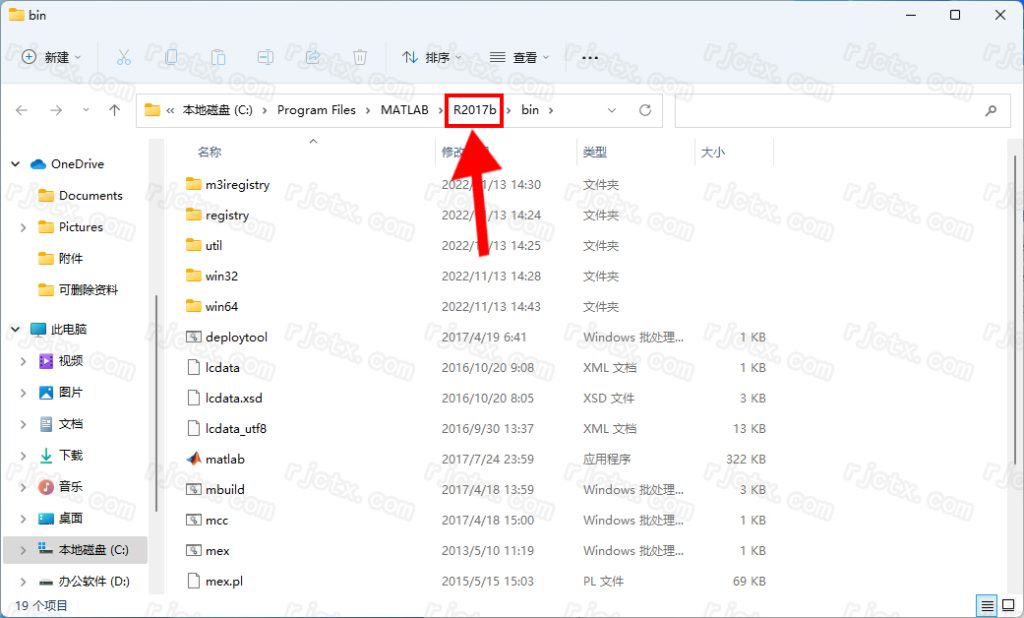Expand the 此电脑 tree node
The image size is (1024, 618).
[16, 329]
